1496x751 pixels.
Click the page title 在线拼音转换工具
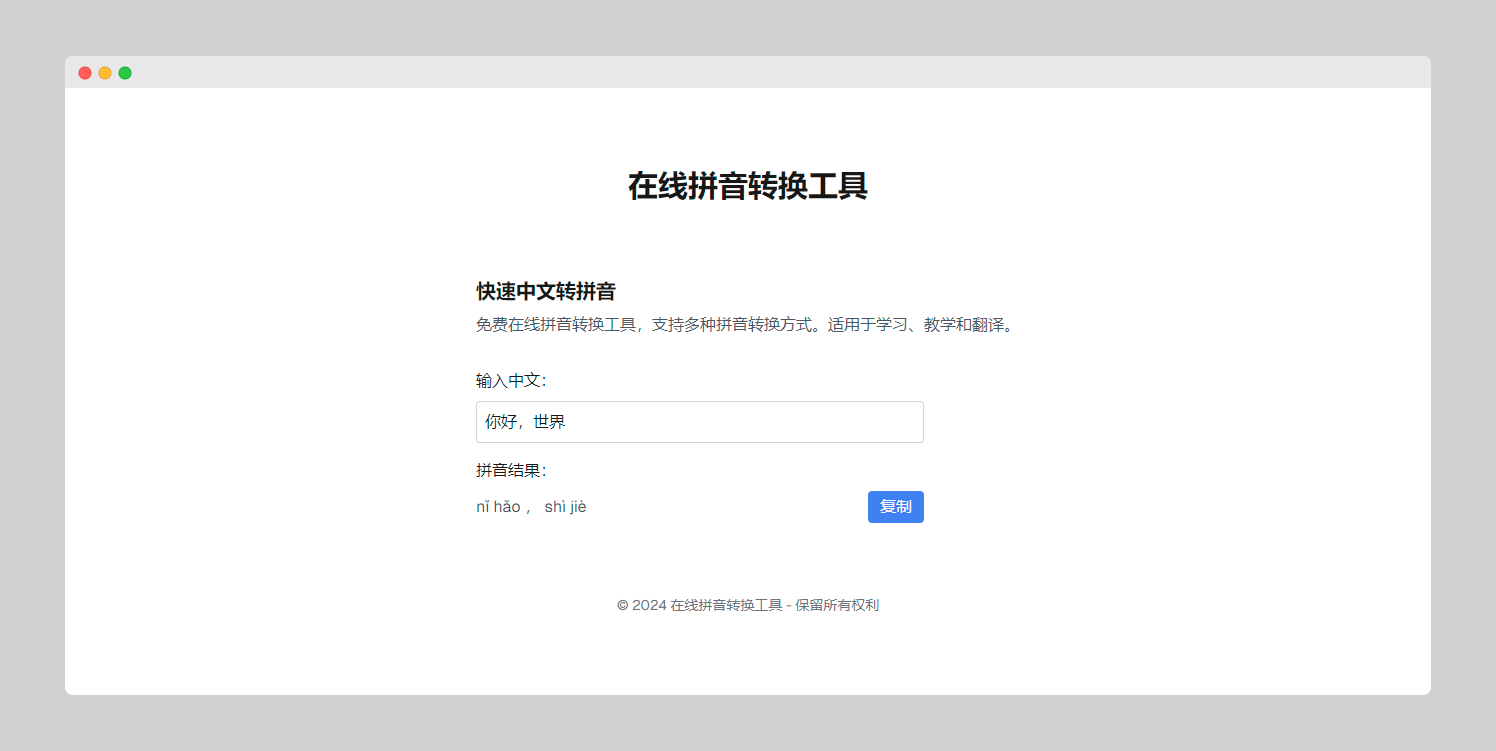(747, 186)
